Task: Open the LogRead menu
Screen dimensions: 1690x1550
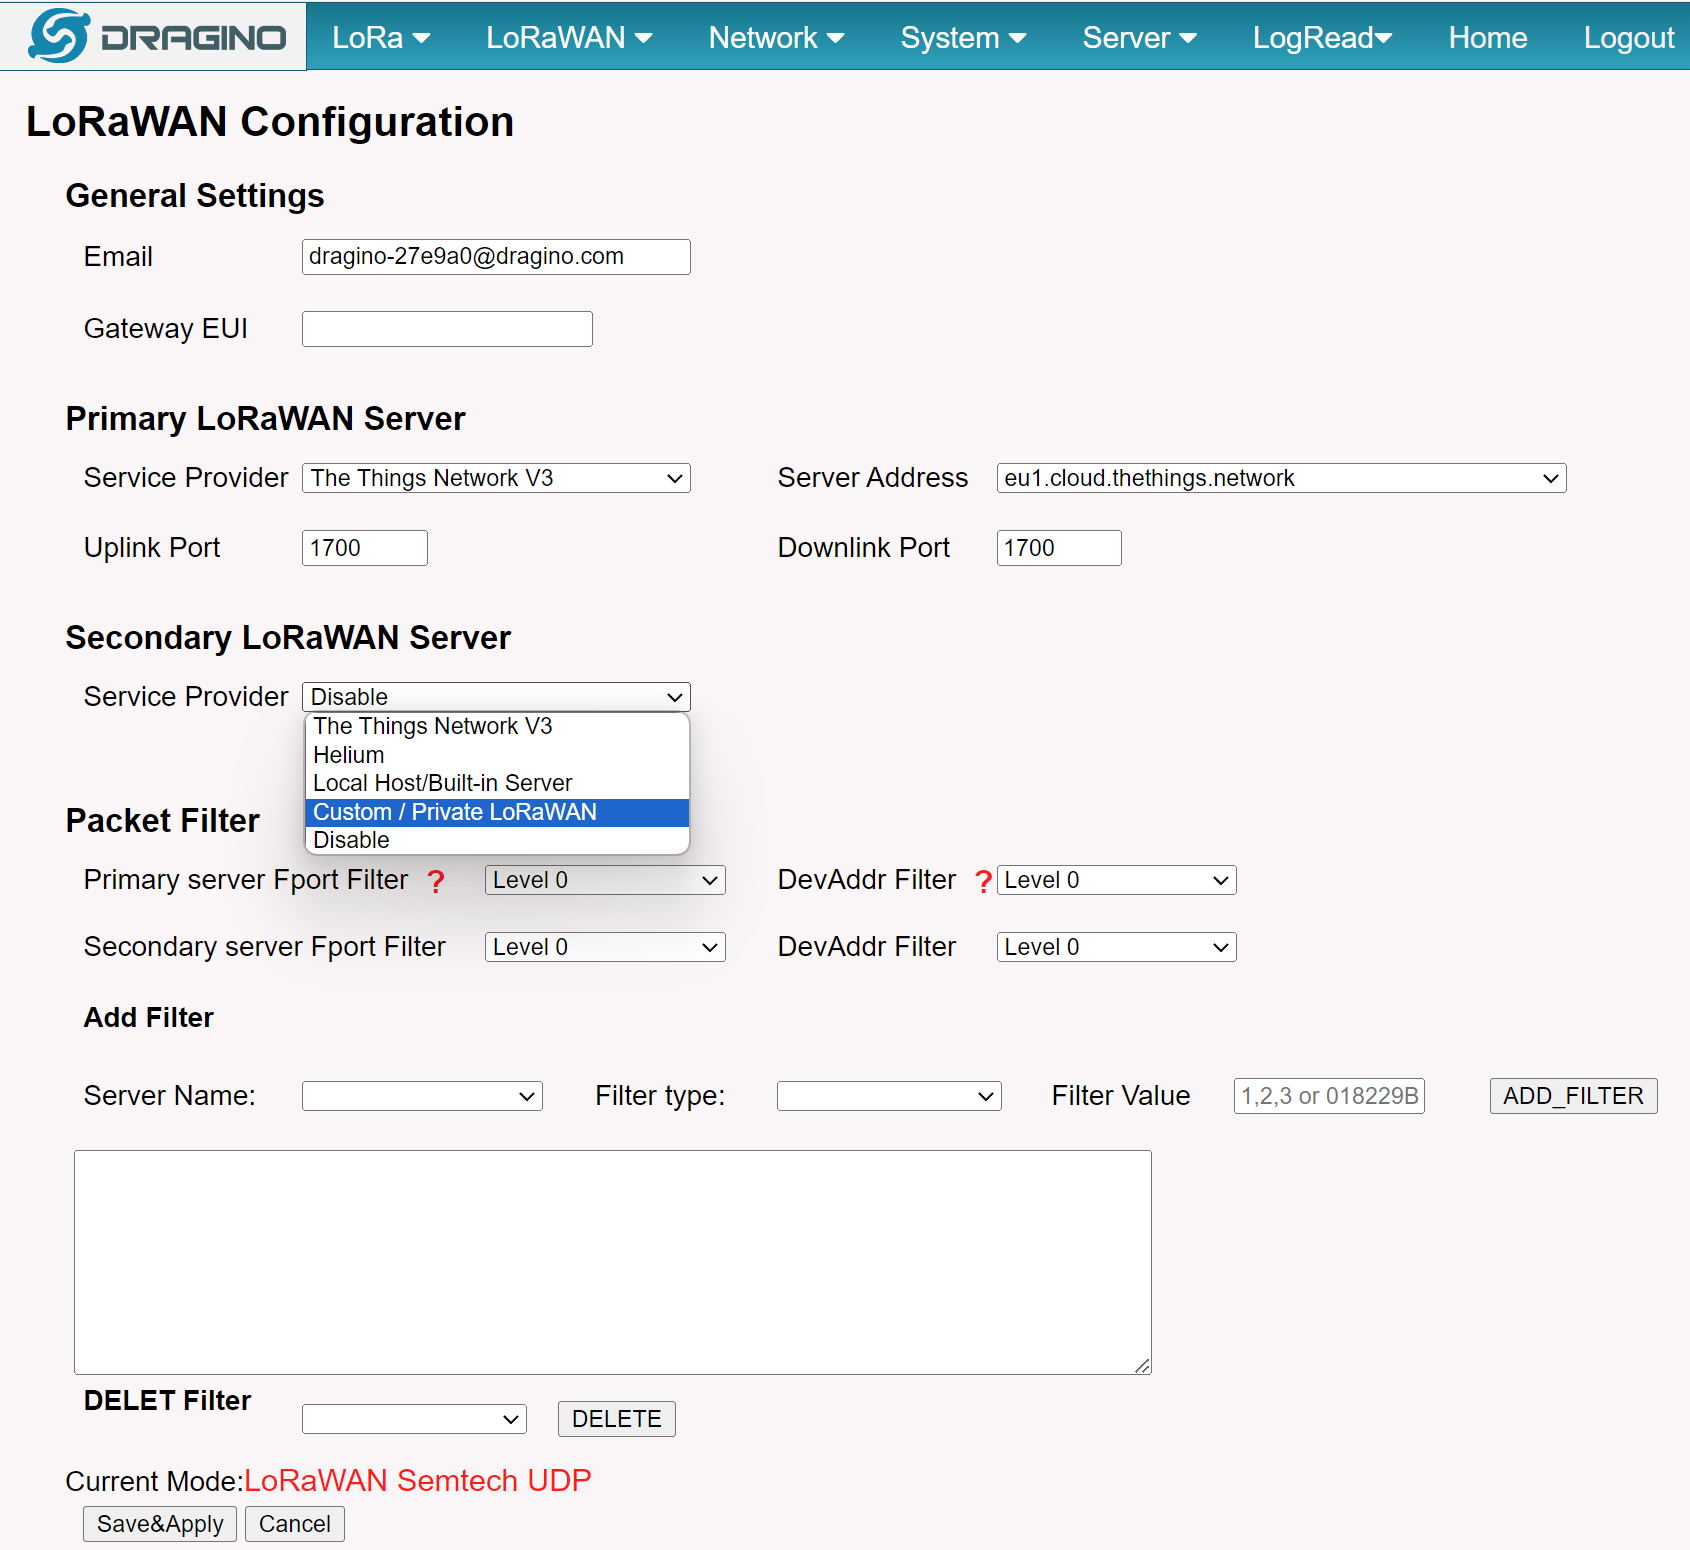Action: tap(1322, 37)
